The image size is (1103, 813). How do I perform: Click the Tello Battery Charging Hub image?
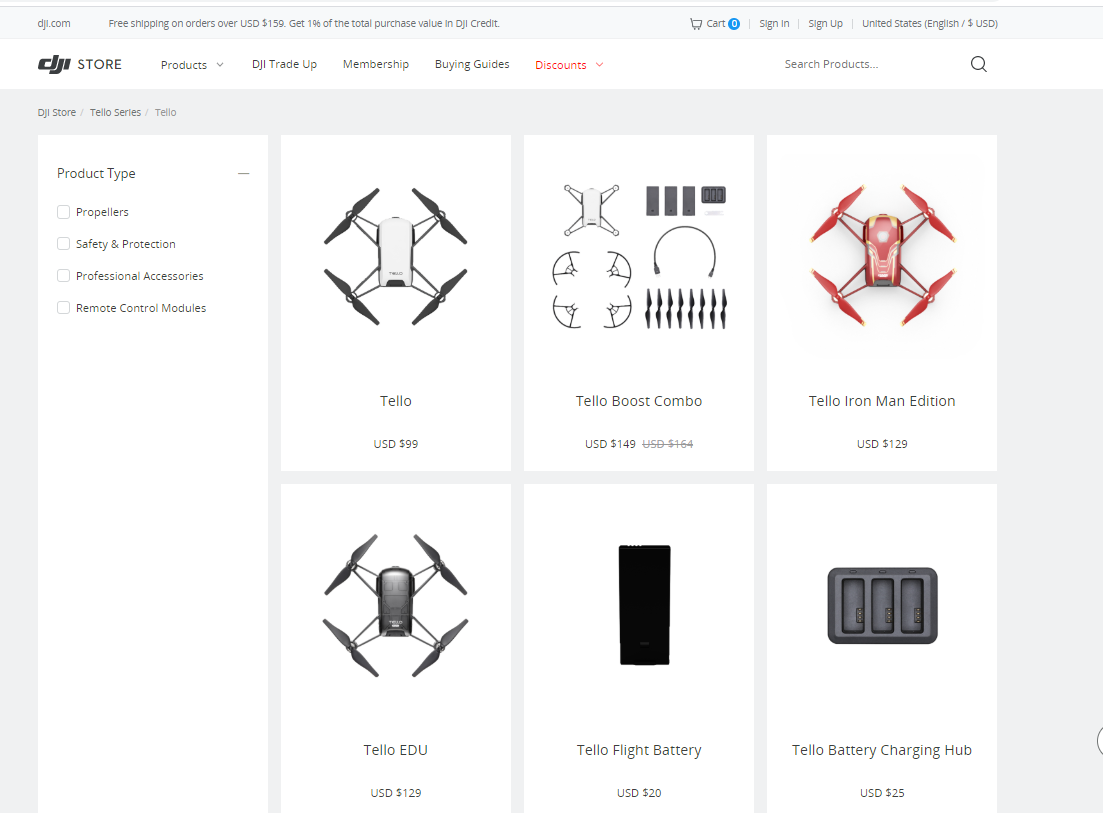tap(881, 605)
